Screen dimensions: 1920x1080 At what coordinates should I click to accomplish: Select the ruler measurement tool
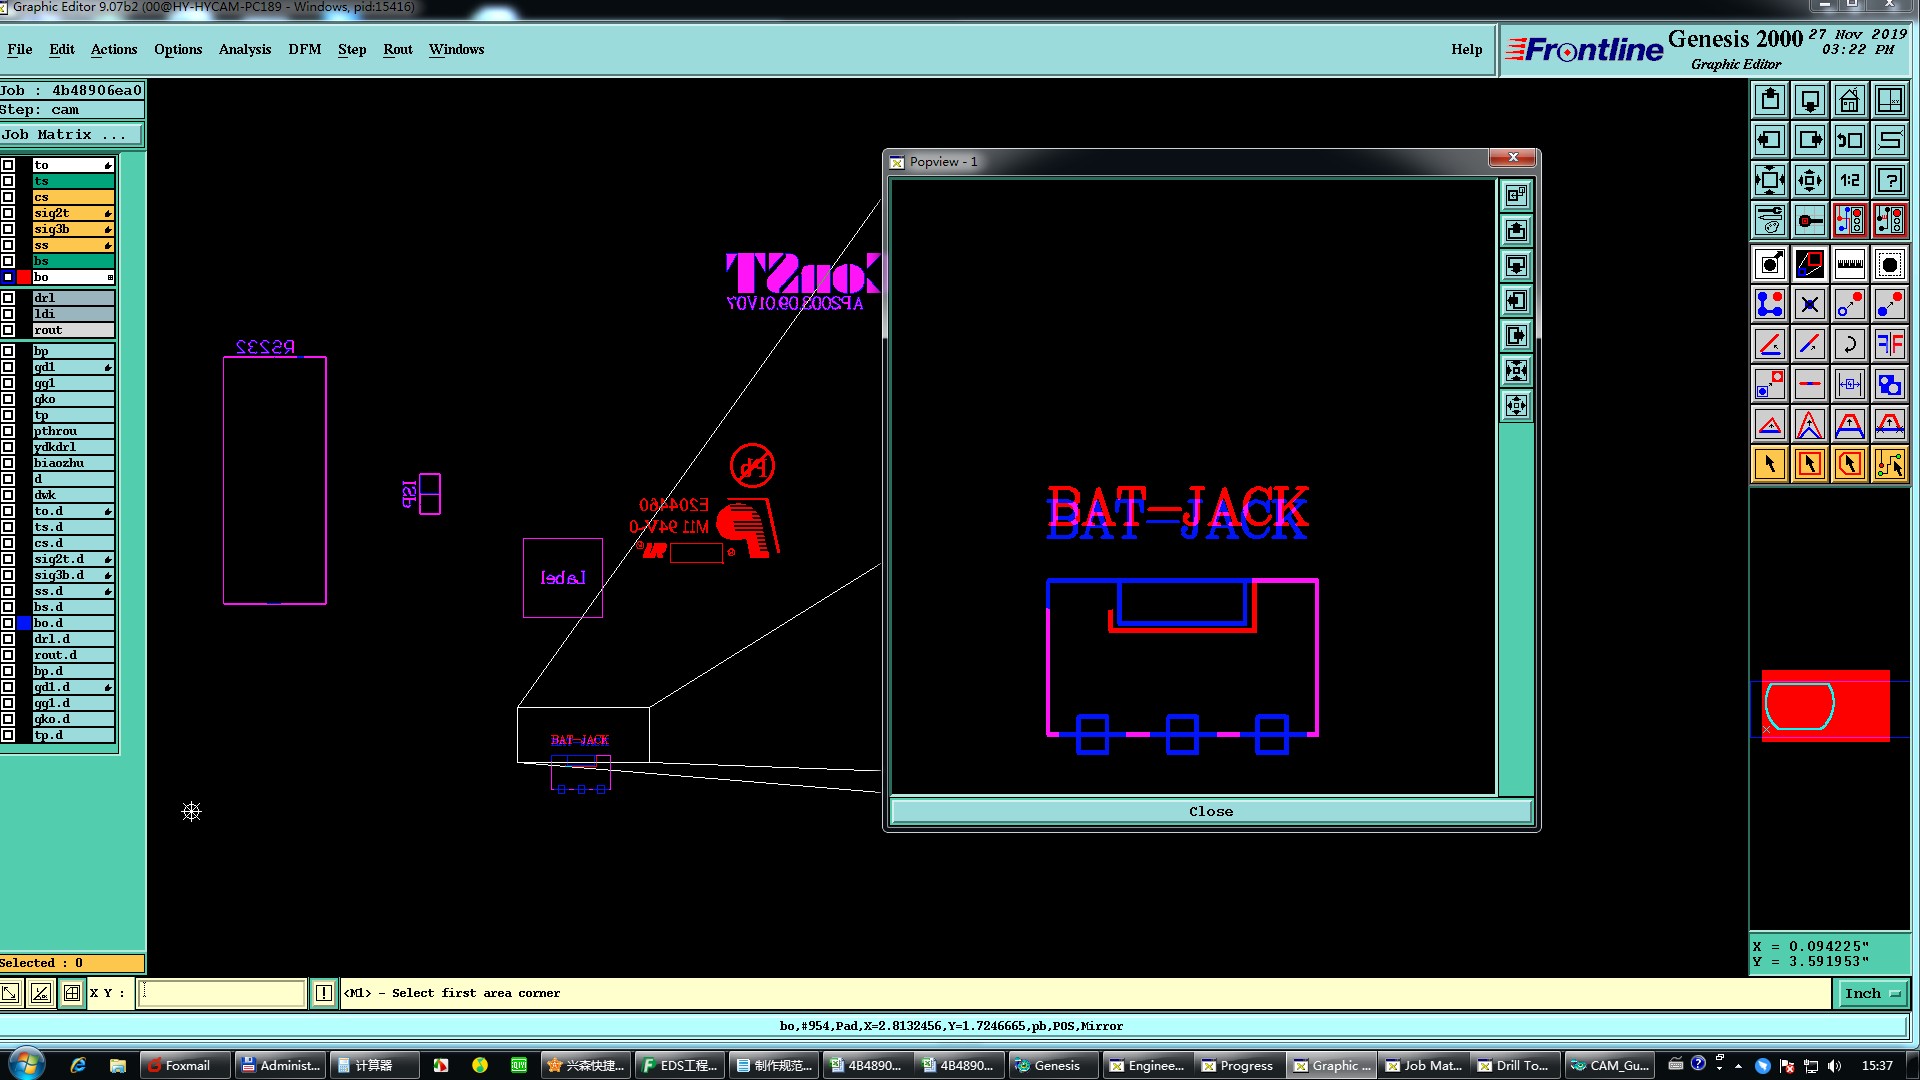point(1849,265)
